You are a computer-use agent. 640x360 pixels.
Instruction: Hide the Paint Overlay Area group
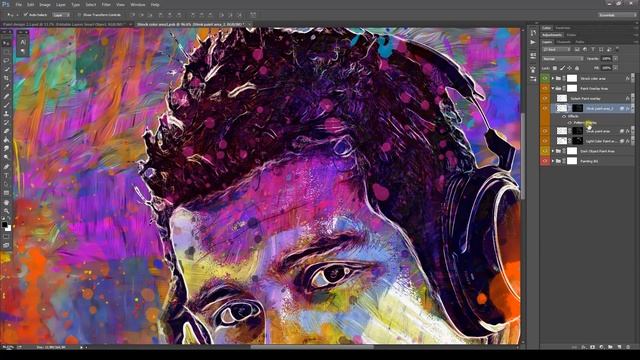tap(545, 88)
